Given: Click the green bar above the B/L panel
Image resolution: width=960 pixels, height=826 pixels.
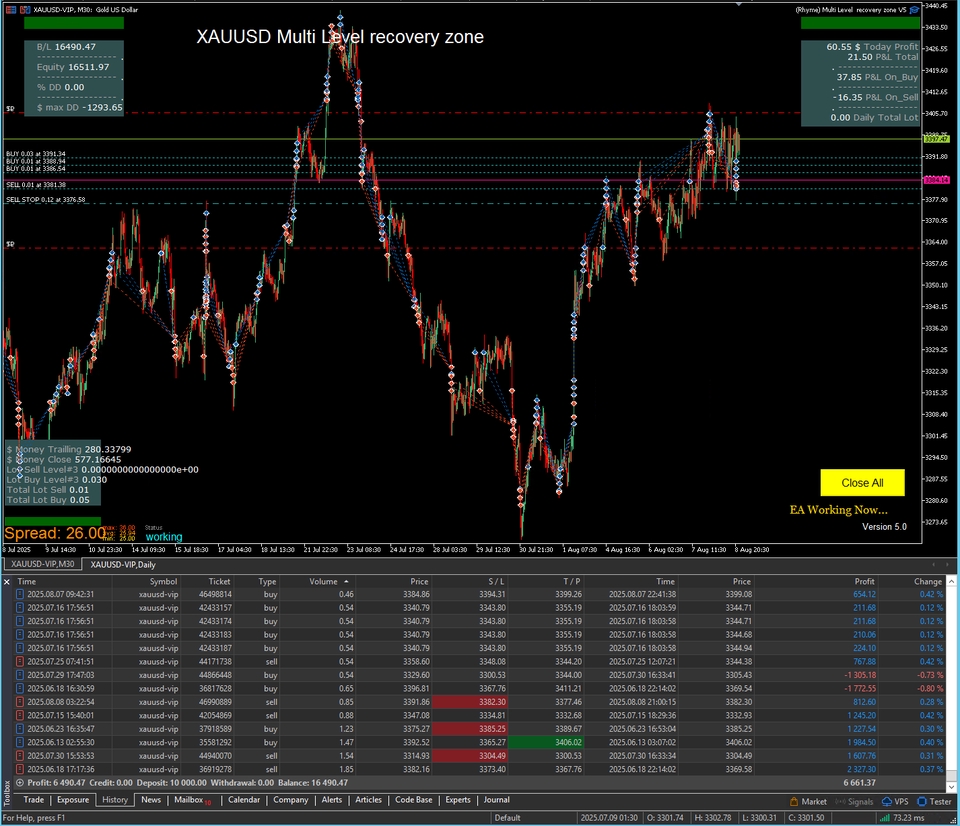Looking at the screenshot, I should coord(64,22).
